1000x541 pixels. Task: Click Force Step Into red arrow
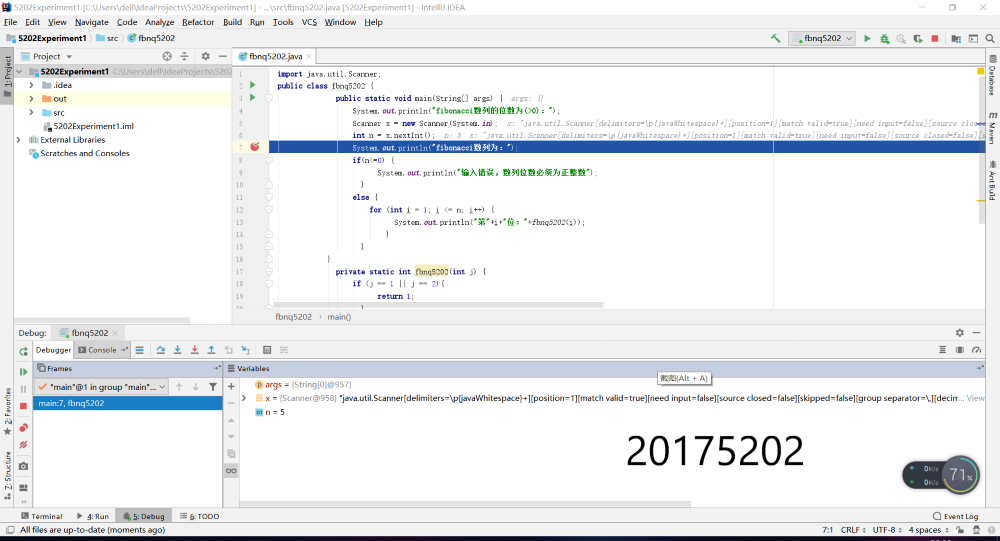[195, 350]
